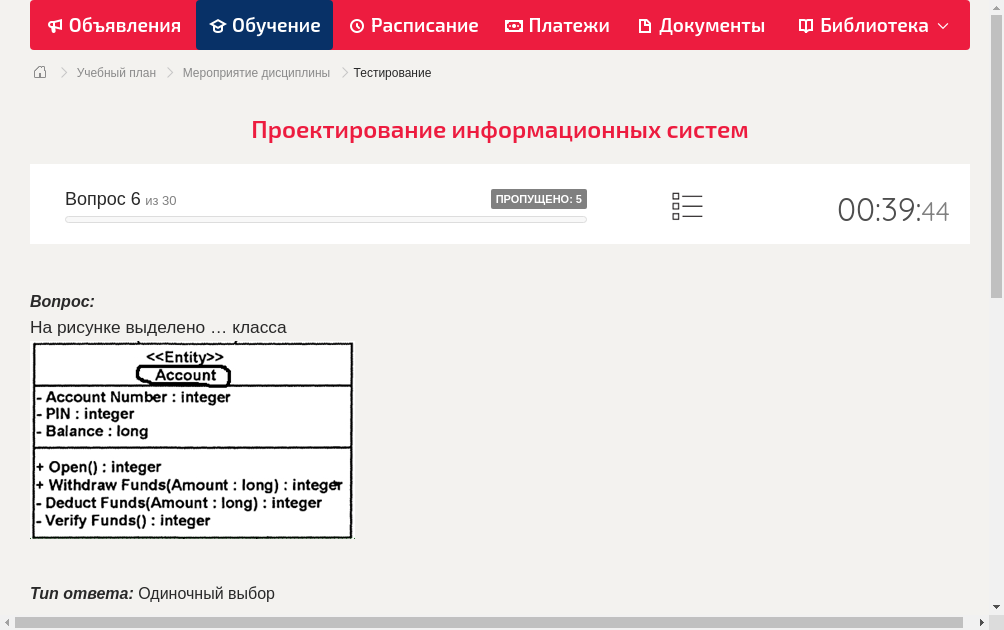Click the ПРОПУЩЕНО: 5 badge
Screen dimensions: 1004x630
point(539,198)
